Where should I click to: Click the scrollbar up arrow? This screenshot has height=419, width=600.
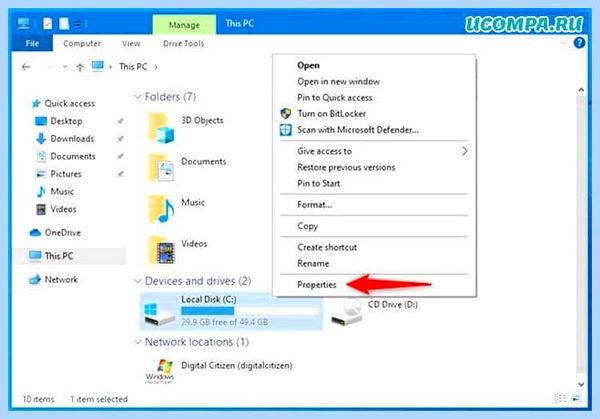[x=581, y=90]
